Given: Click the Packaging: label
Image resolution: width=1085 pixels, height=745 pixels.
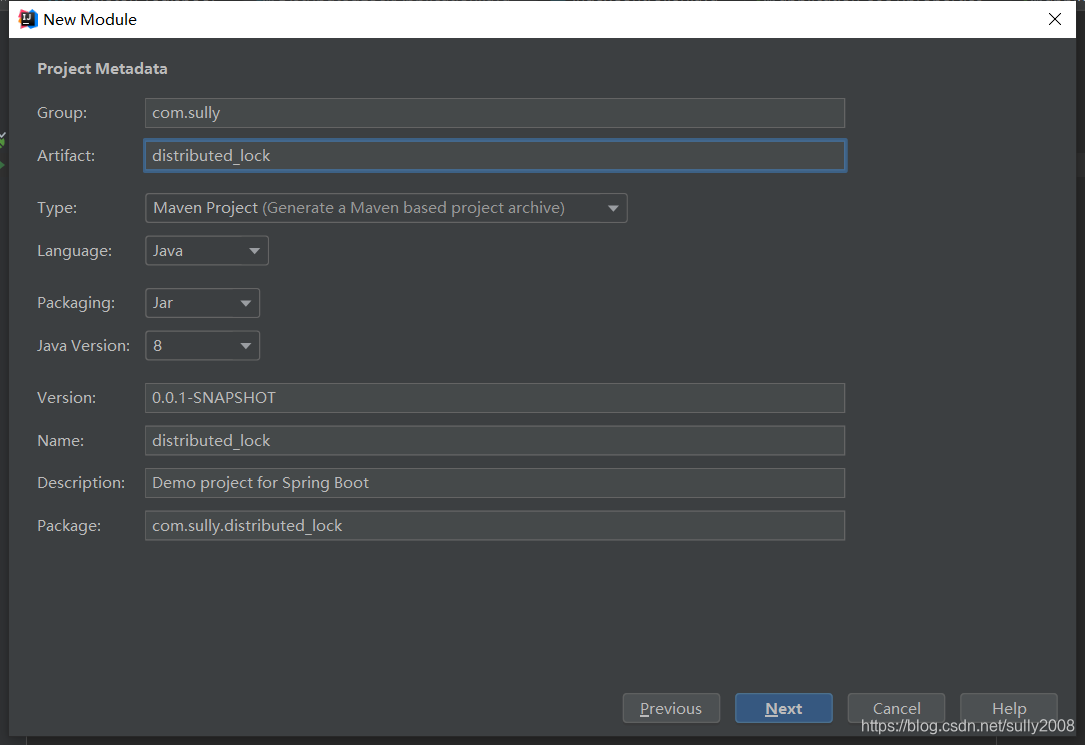Looking at the screenshot, I should tap(76, 303).
